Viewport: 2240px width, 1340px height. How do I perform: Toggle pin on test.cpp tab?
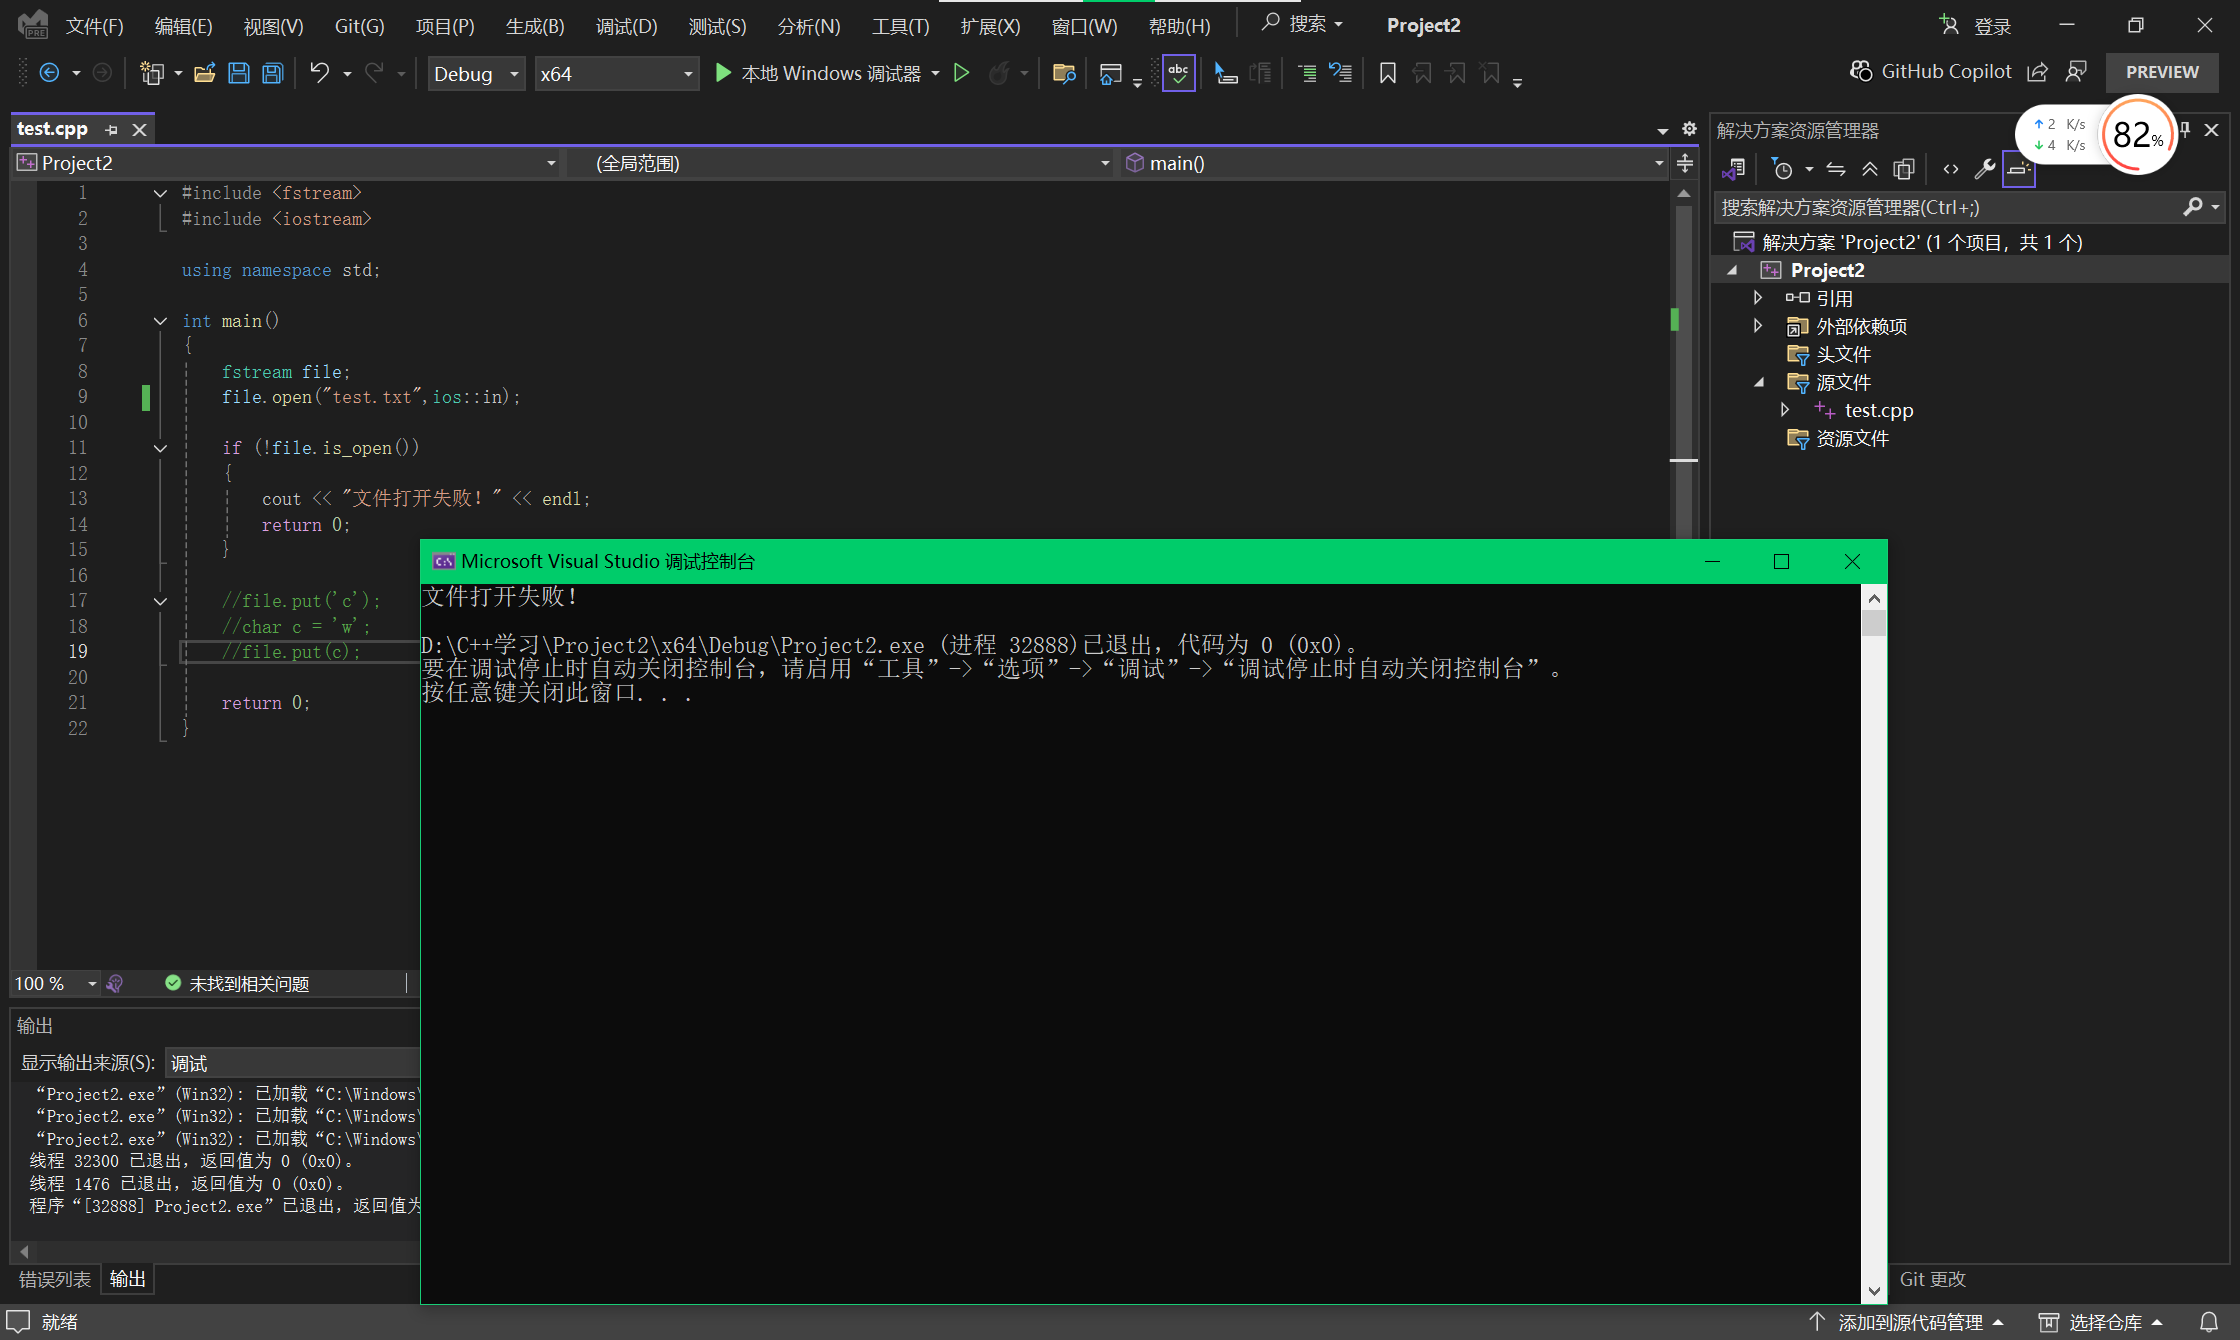click(x=112, y=130)
